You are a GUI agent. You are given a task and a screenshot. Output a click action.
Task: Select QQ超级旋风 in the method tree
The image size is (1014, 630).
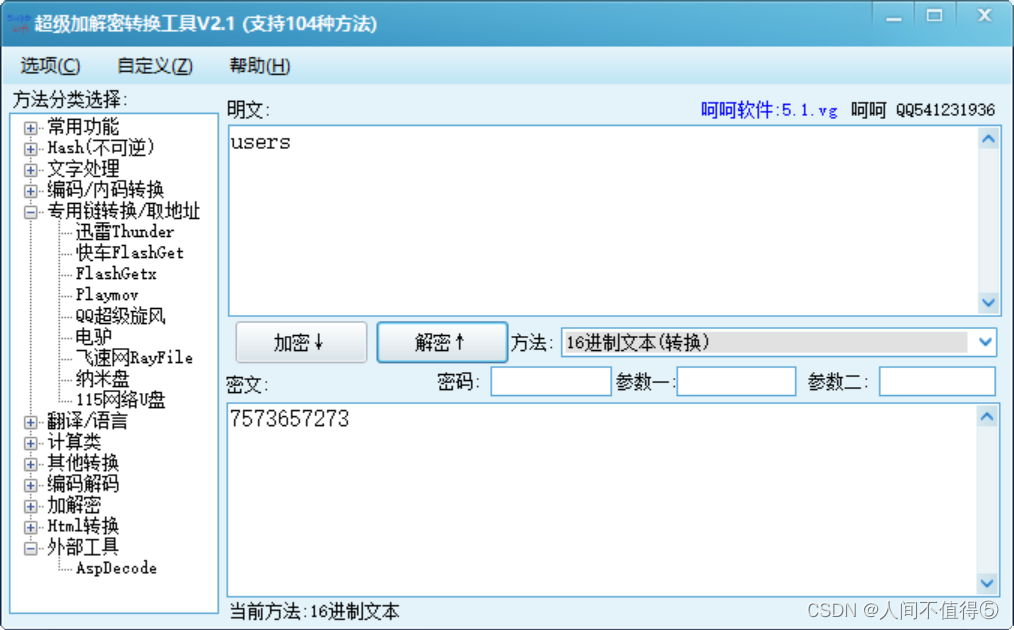[x=120, y=316]
